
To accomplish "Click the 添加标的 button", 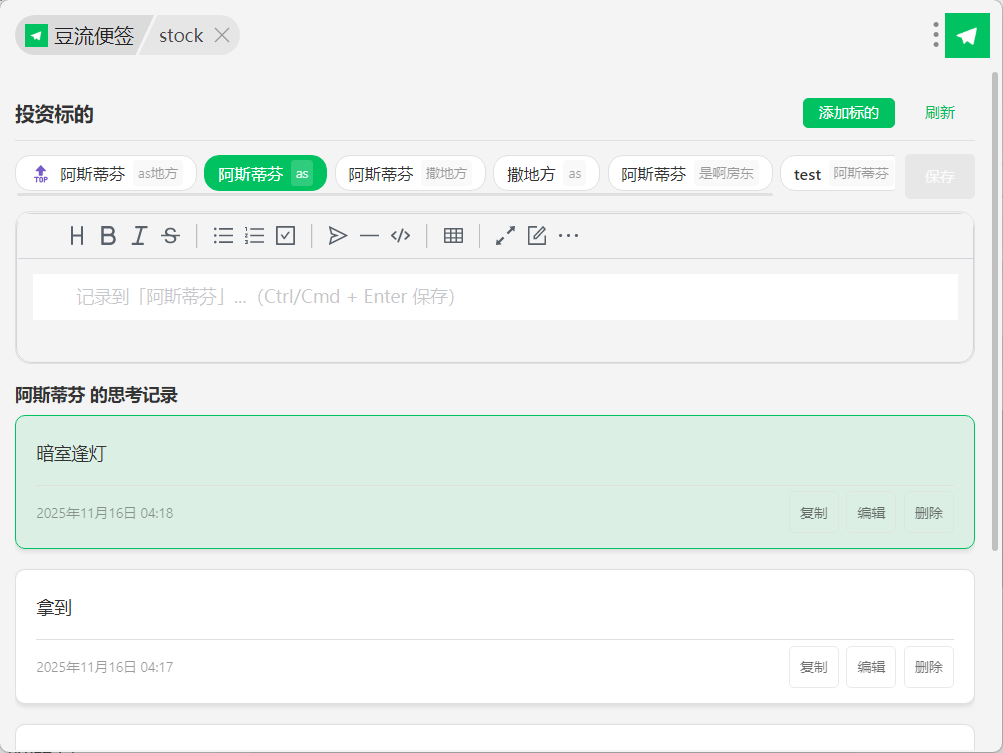I will pyautogui.click(x=848, y=113).
